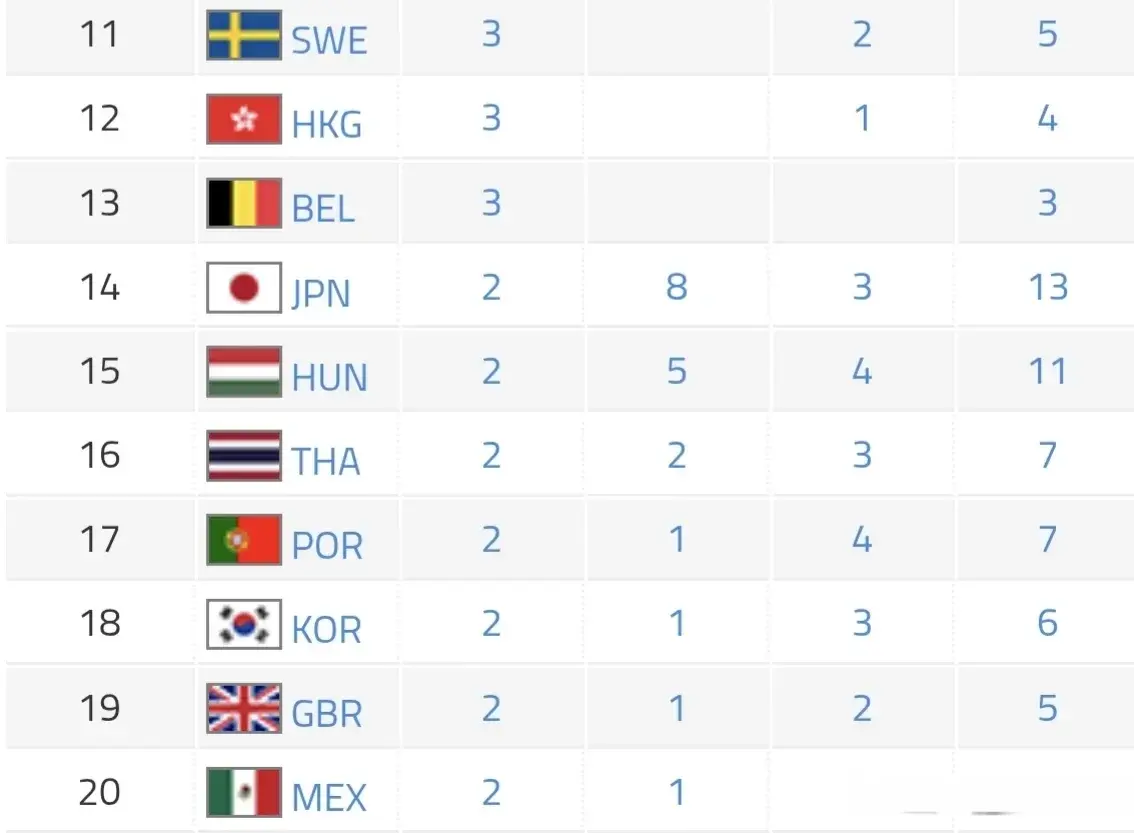Click the Portugal flag icon
The height and width of the screenshot is (833, 1134).
[x=244, y=540]
